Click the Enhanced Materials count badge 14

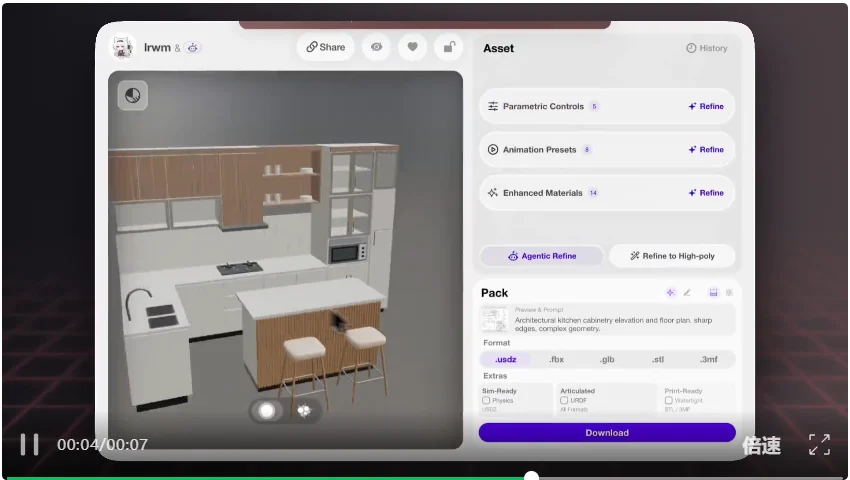(593, 193)
